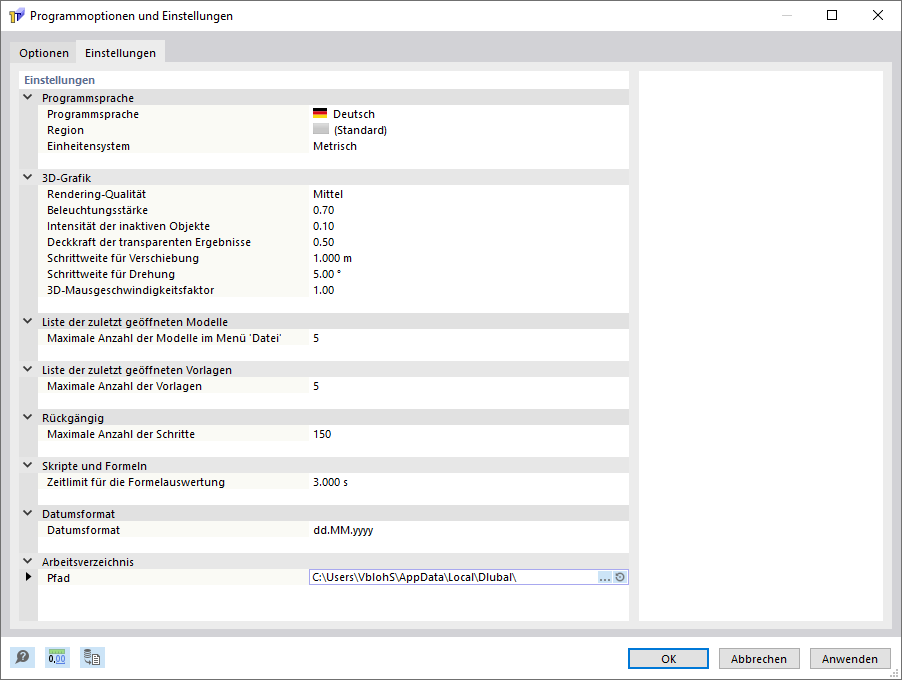Click the Anwenden button
This screenshot has height=680, width=902.
(850, 659)
